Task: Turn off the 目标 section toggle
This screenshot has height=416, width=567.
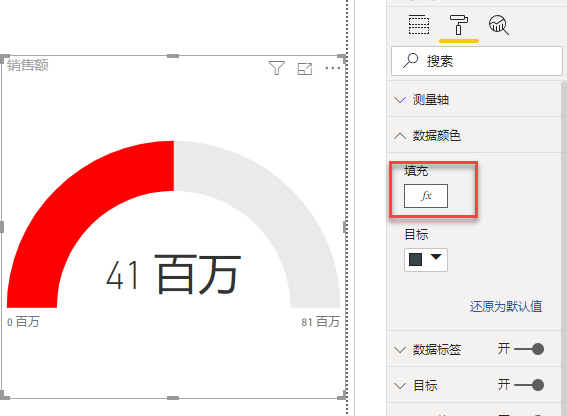Action: (x=529, y=385)
